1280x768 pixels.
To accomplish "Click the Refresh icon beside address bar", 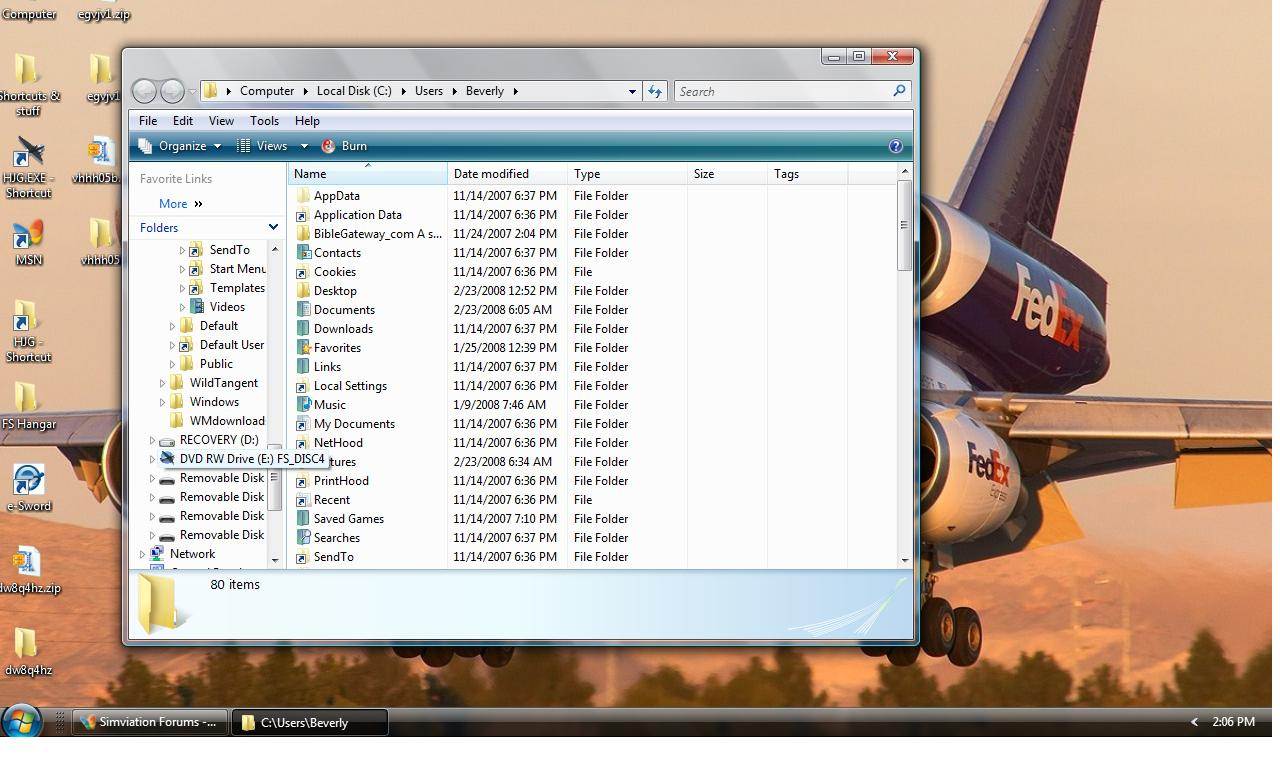I will tap(655, 91).
